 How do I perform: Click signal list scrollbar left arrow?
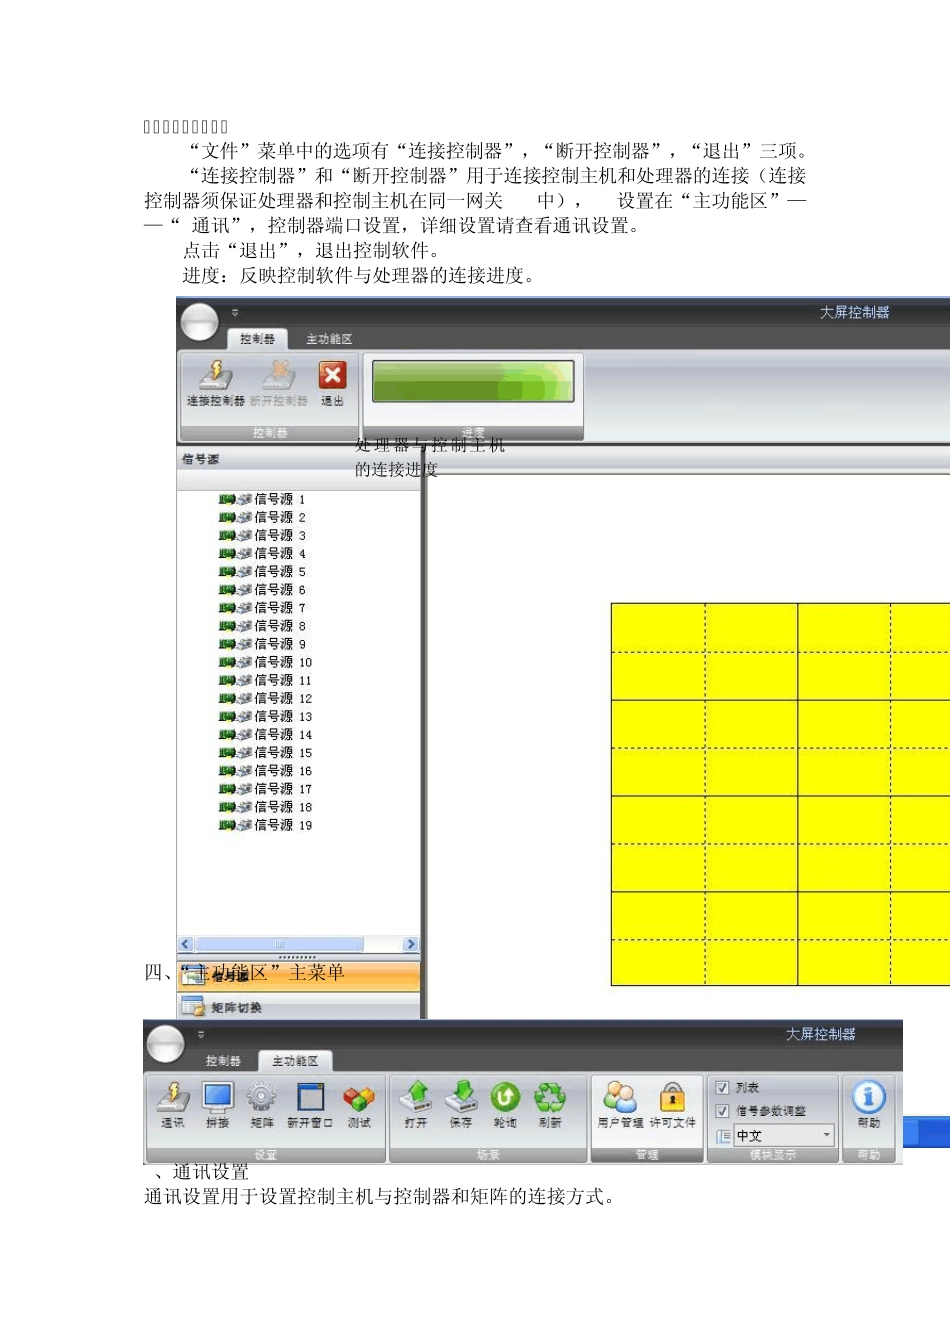pyautogui.click(x=185, y=944)
